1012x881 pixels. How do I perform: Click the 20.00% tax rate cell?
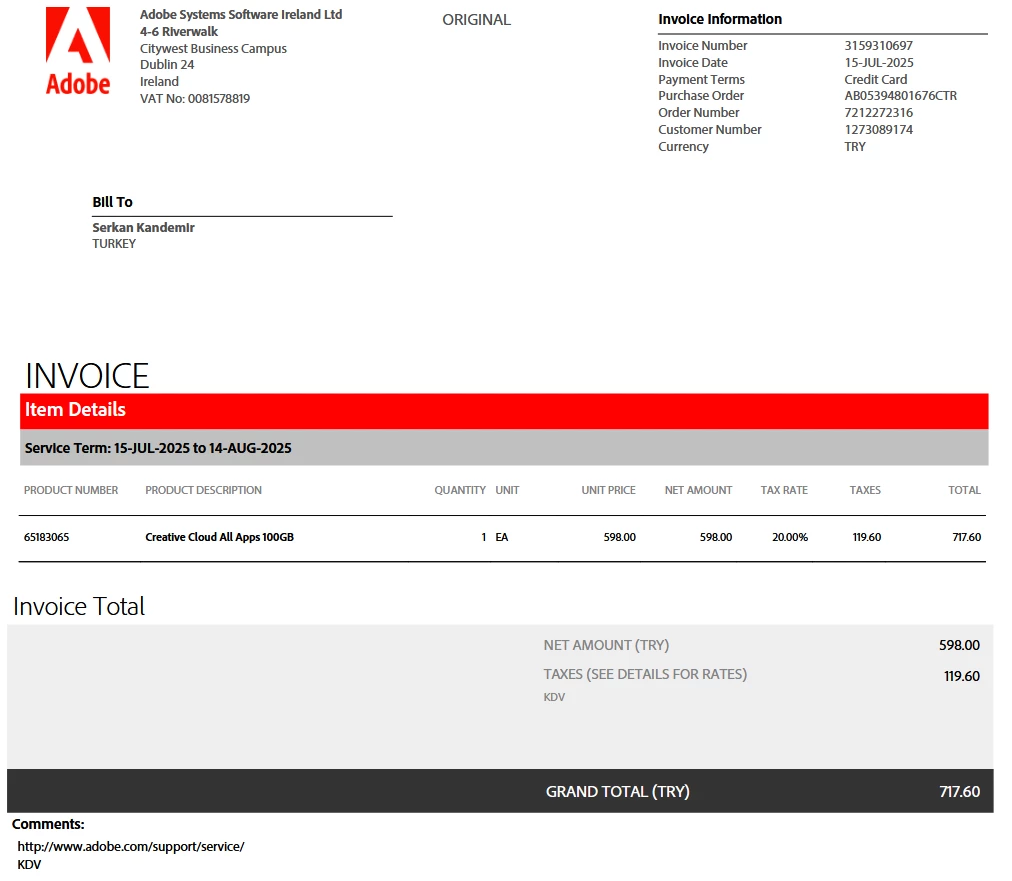[790, 537]
